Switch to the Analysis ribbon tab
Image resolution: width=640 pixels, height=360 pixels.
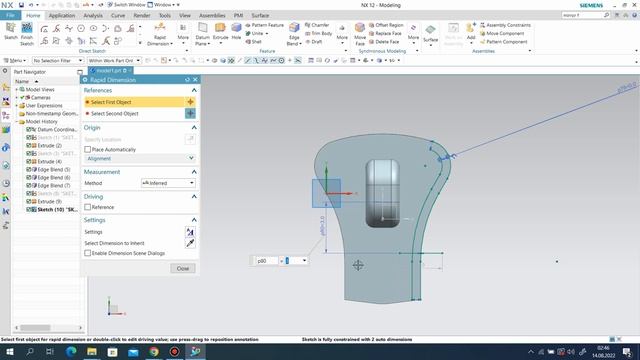[x=93, y=16]
